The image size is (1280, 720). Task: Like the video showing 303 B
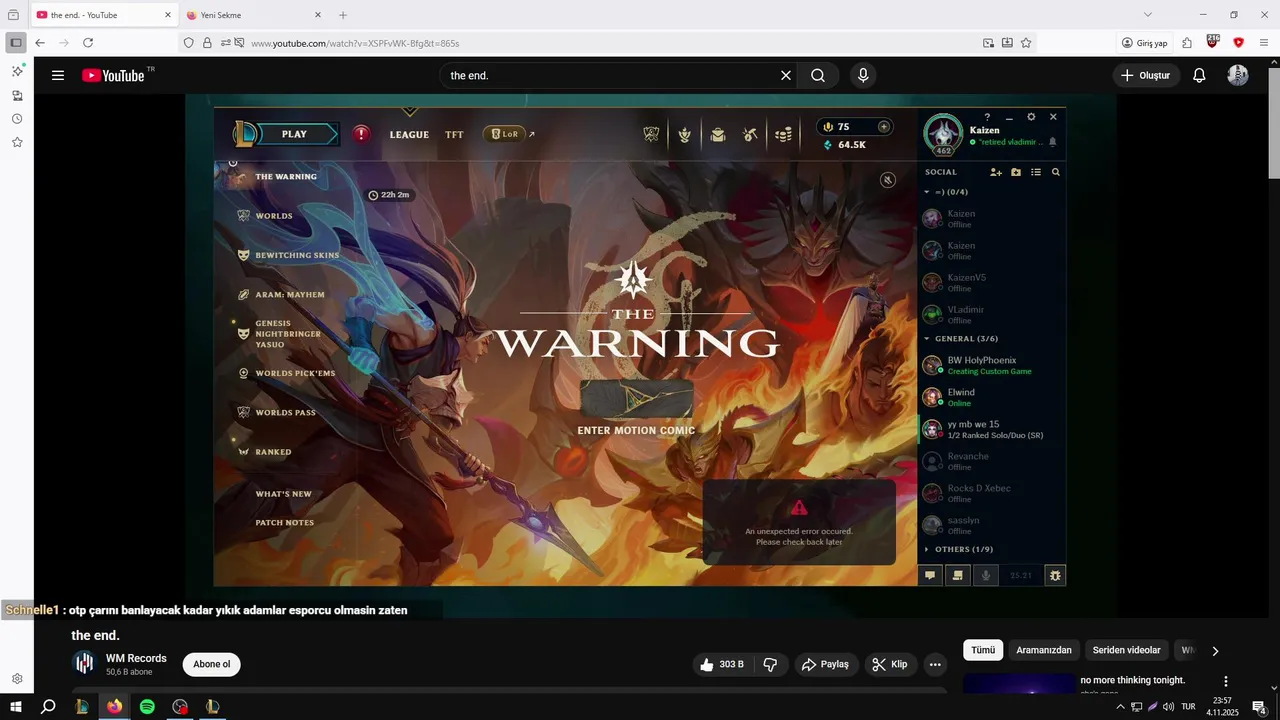click(x=723, y=664)
